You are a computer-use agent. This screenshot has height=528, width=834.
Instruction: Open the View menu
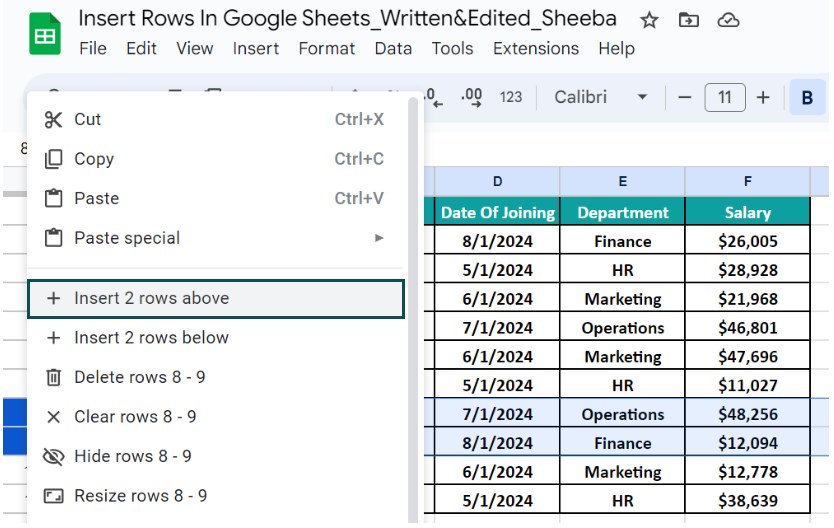pos(195,48)
